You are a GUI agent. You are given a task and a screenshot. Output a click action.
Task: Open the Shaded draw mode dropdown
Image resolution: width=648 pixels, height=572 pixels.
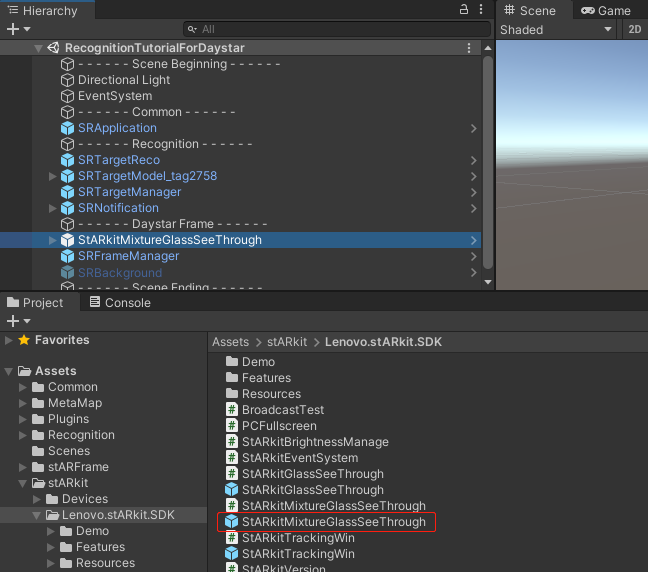click(x=555, y=30)
